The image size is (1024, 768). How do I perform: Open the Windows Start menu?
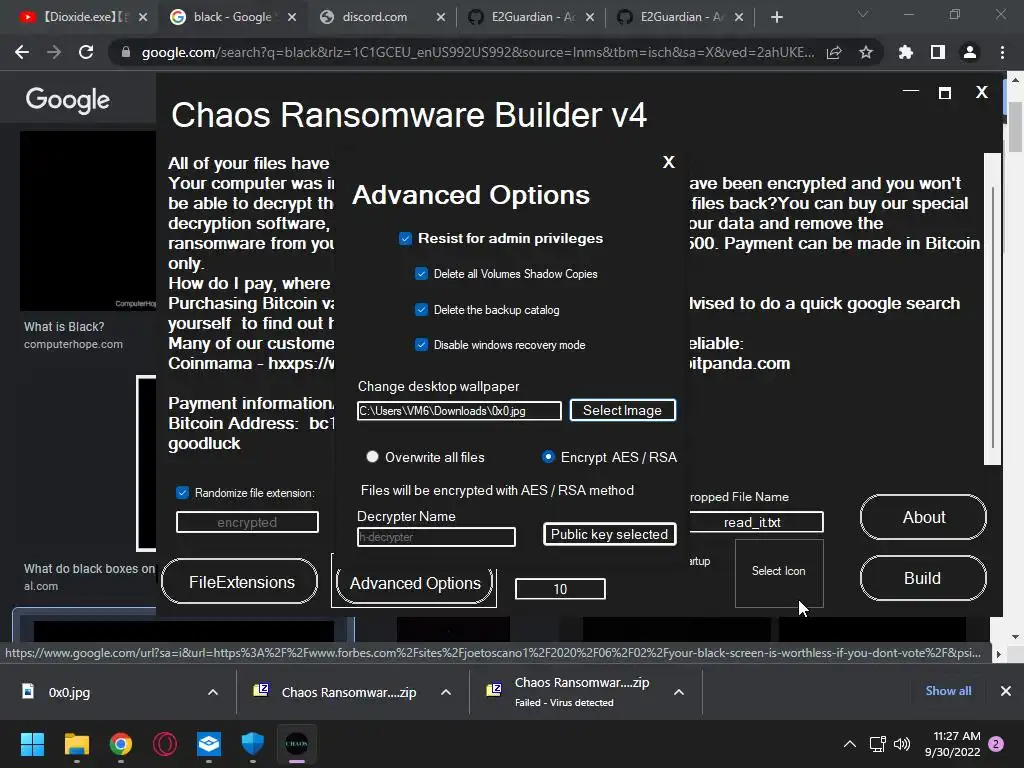pos(32,744)
